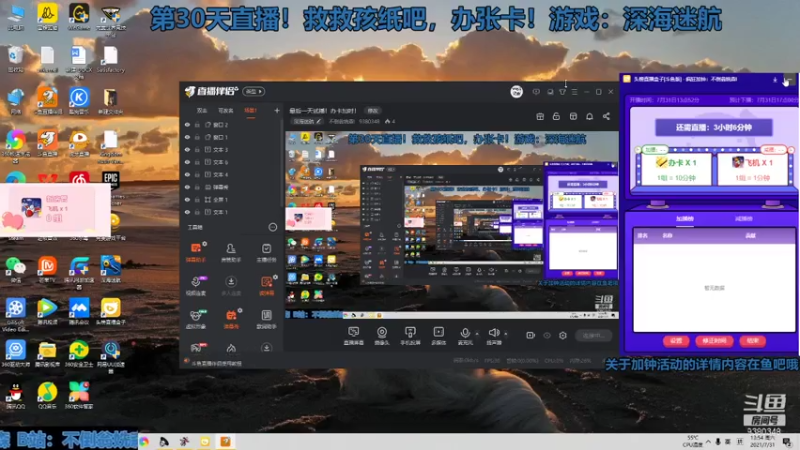Switch to the second scene tab

[226, 111]
